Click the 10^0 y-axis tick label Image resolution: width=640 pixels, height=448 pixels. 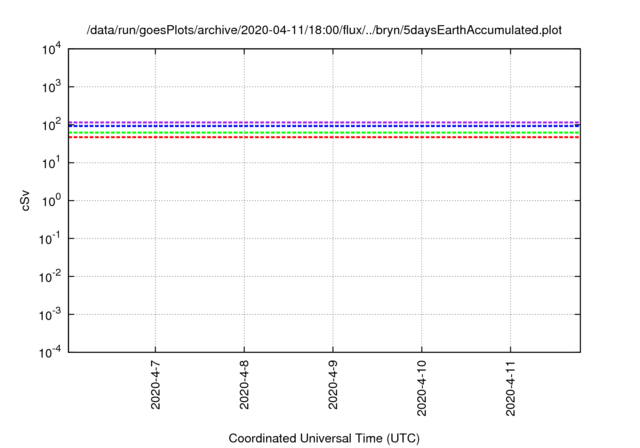click(51, 201)
